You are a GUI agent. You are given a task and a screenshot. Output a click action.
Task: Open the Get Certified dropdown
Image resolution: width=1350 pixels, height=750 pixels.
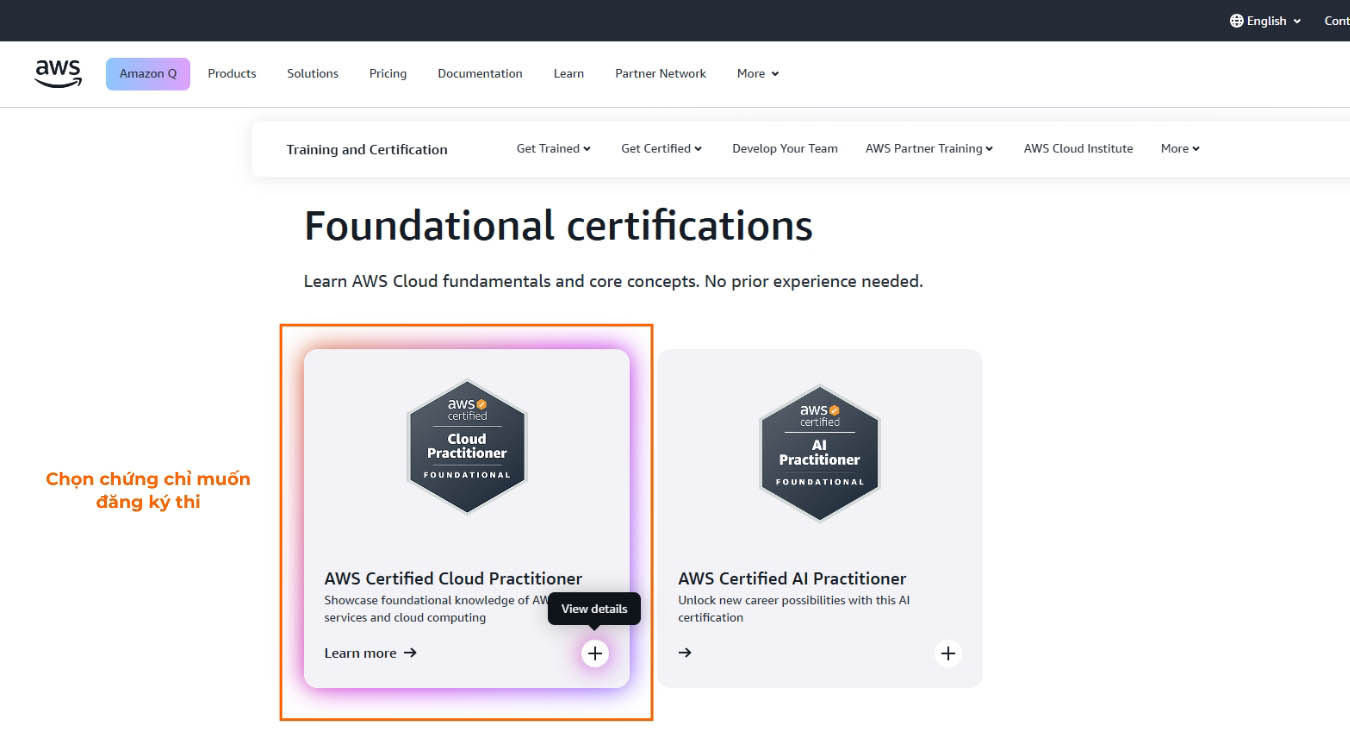coord(661,148)
